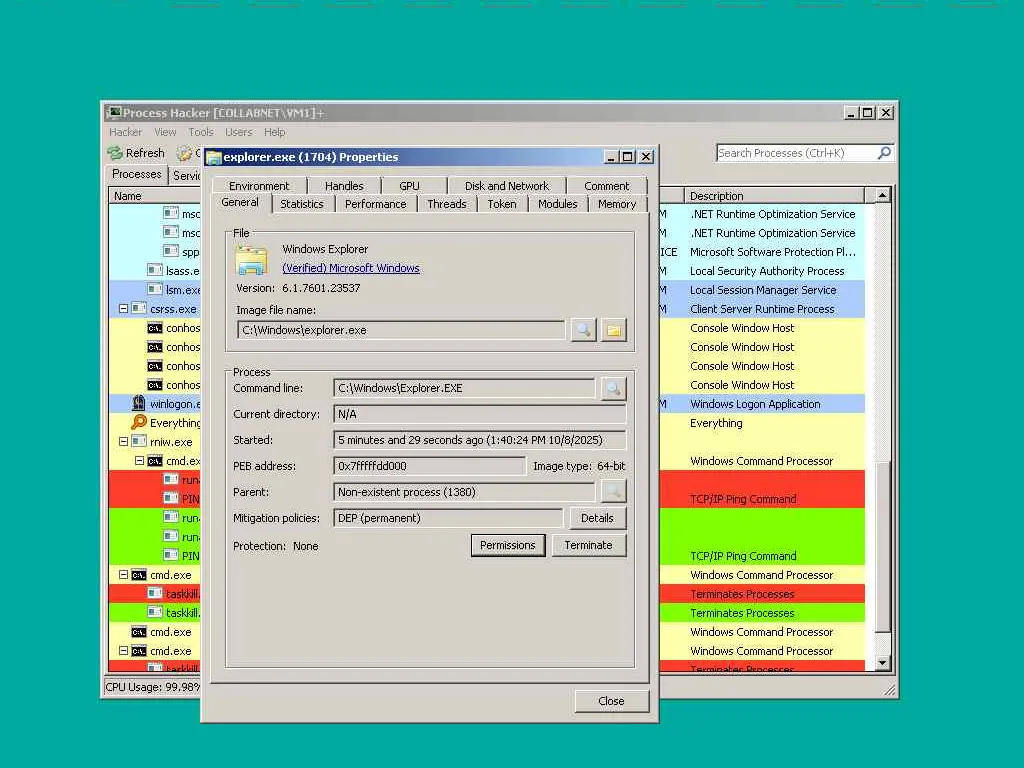This screenshot has width=1024, height=768.
Task: Click the Description column header
Action: (x=774, y=196)
